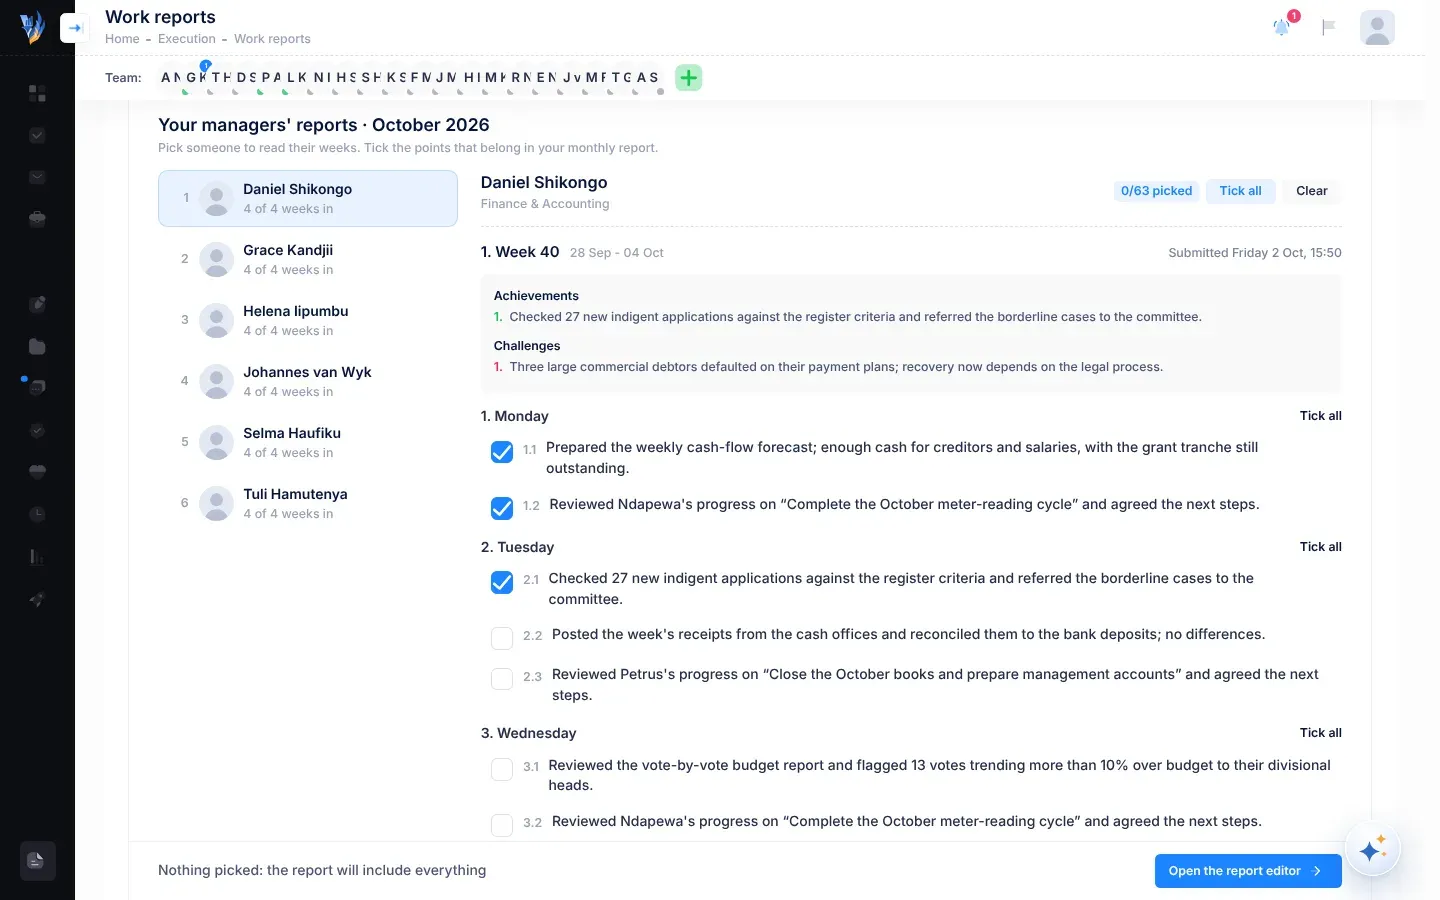Select Daniel Shikongo in the managers list

308,198
